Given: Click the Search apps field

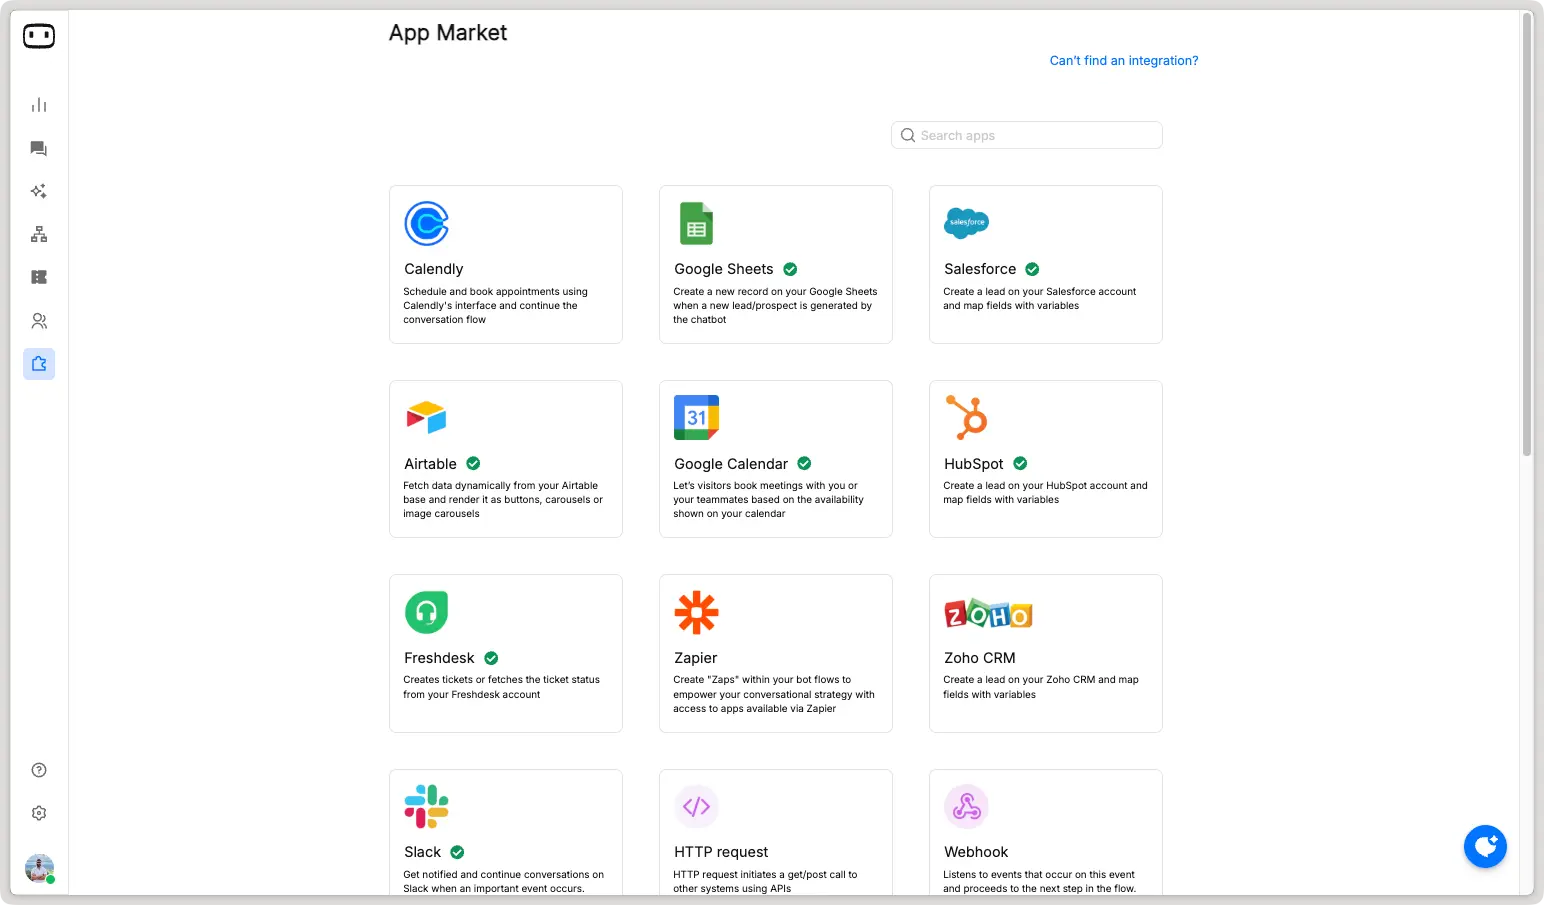Looking at the screenshot, I should tap(1025, 135).
